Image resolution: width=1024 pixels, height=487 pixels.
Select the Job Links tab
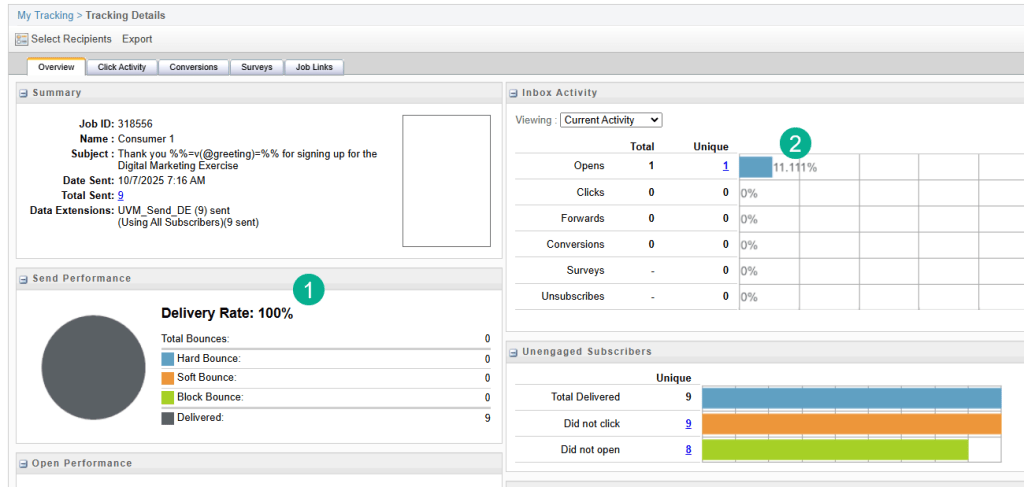point(314,67)
